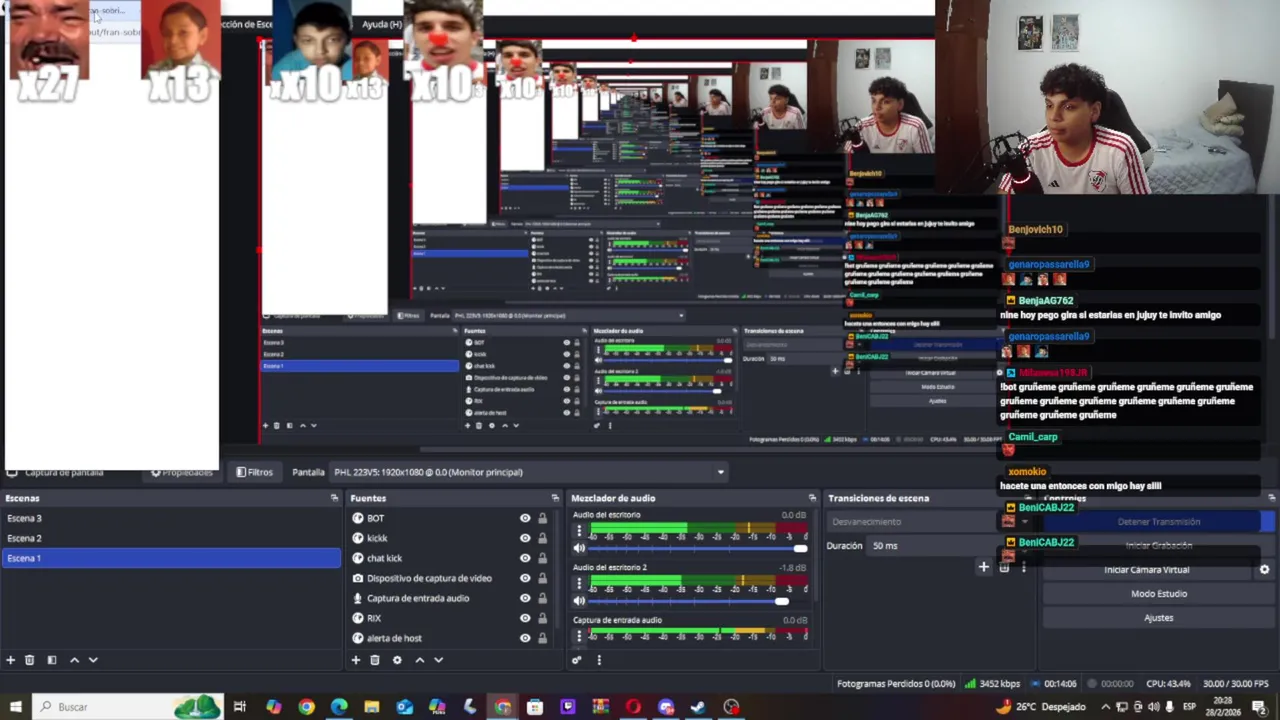Click Detener Transmisión button
Viewport: 1280px width, 720px height.
pyautogui.click(x=1159, y=521)
